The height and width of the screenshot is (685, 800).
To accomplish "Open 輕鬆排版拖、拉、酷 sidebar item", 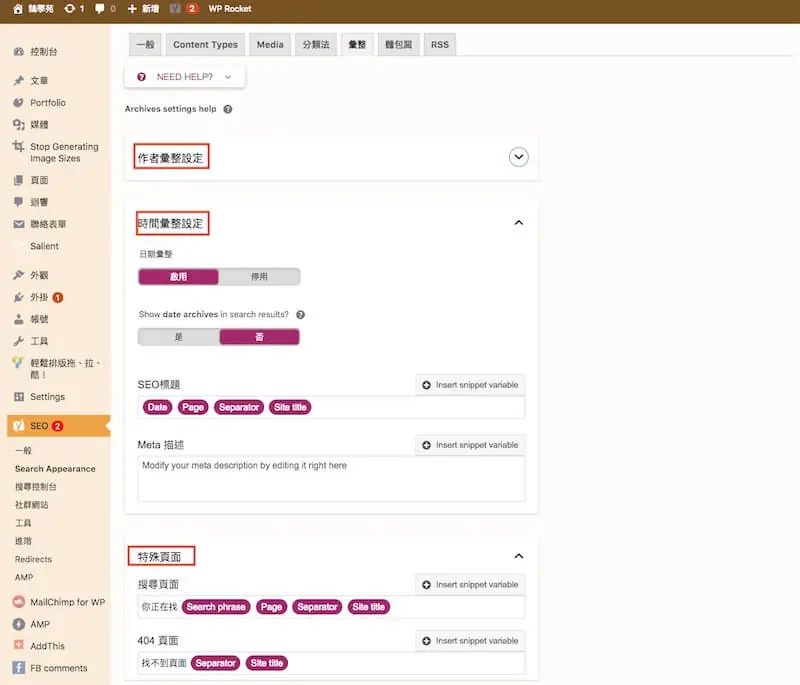I will tap(65, 369).
